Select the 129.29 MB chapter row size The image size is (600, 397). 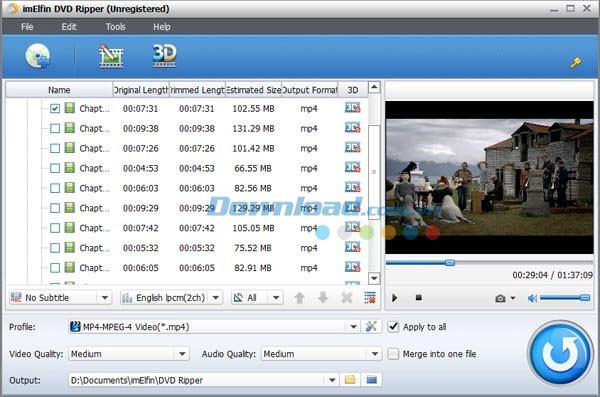tap(253, 208)
